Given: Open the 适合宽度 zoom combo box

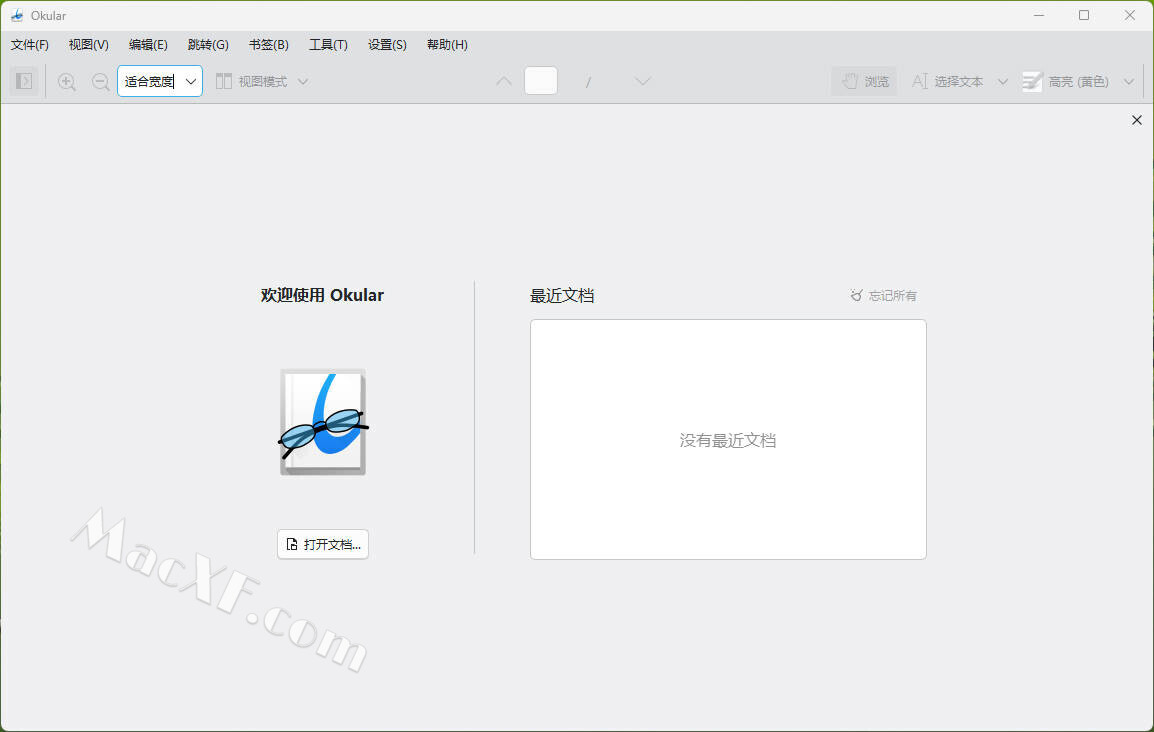Looking at the screenshot, I should point(160,81).
